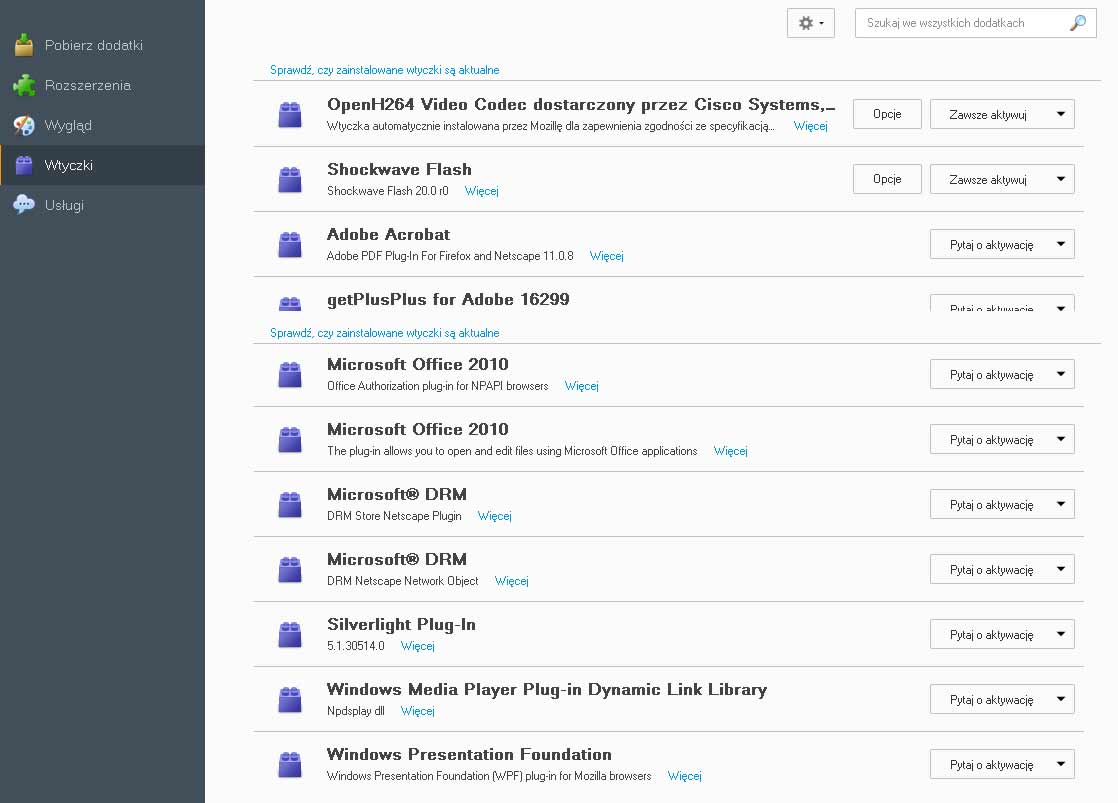Image resolution: width=1118 pixels, height=803 pixels.
Task: Go to the Usługi section
Action: 102,205
